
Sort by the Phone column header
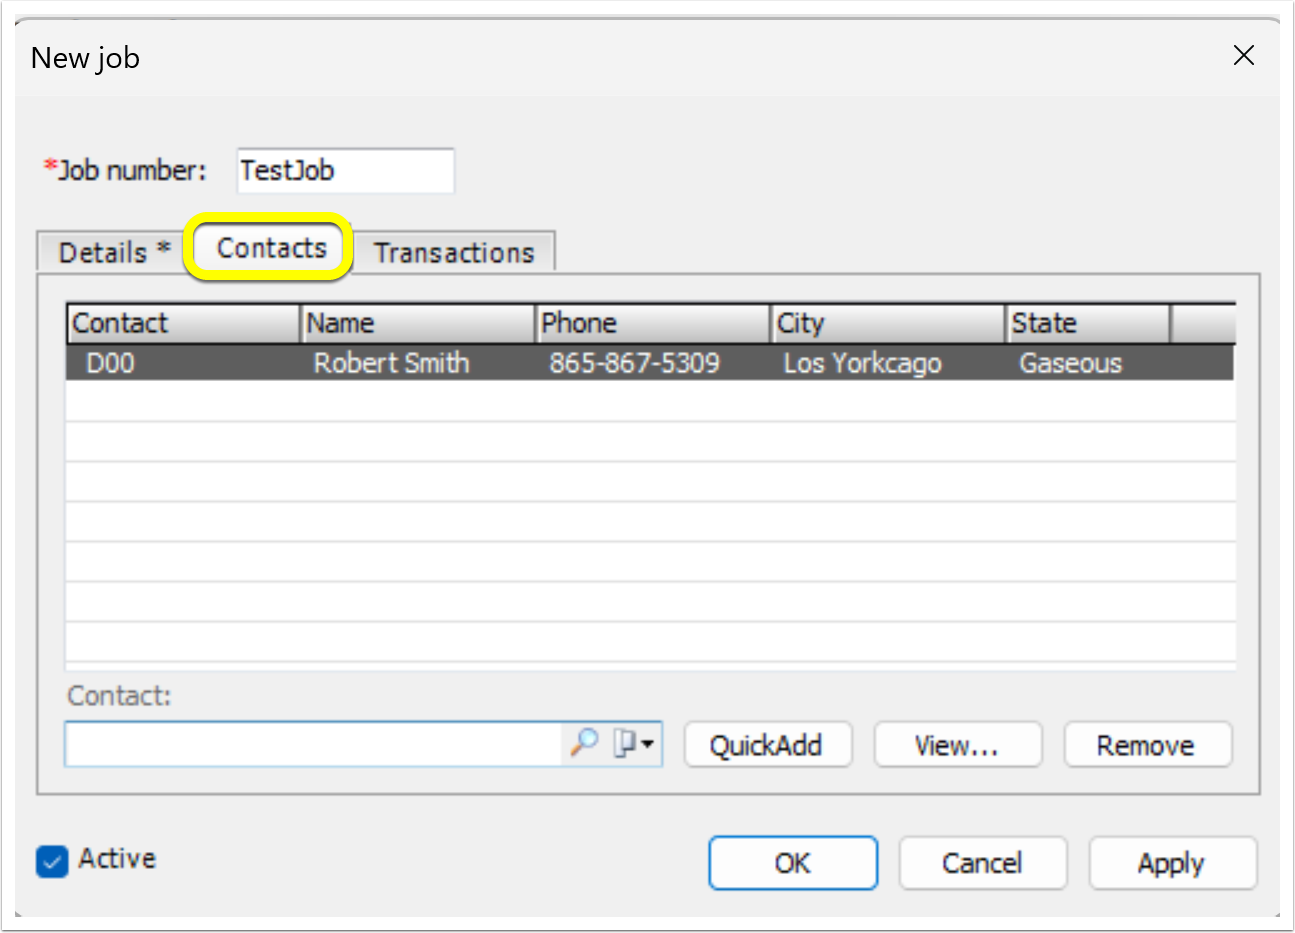653,324
